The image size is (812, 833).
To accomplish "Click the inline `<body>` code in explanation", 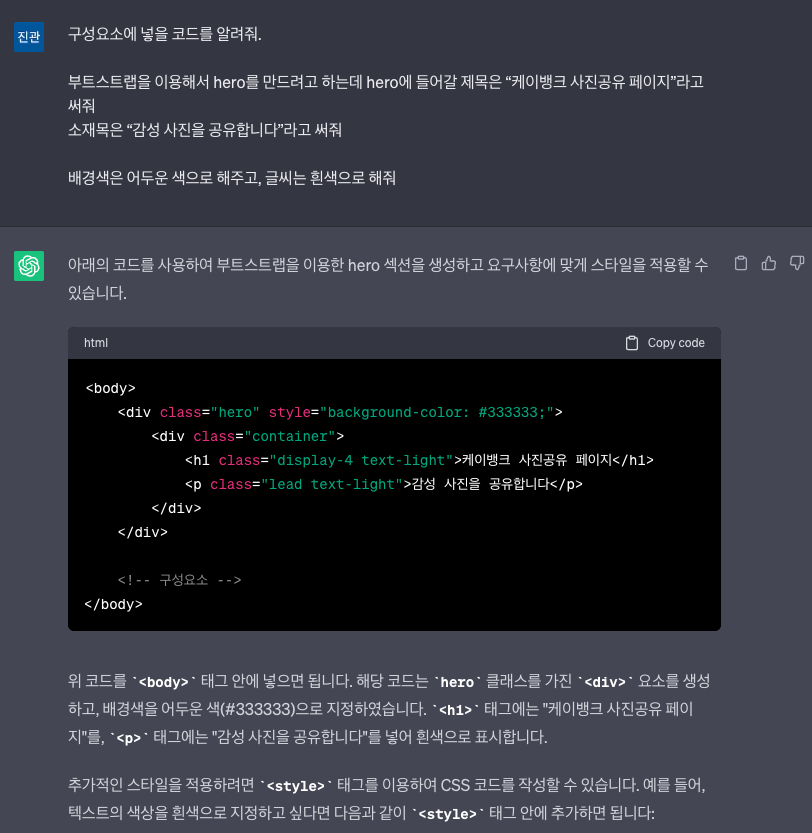I will [x=164, y=682].
